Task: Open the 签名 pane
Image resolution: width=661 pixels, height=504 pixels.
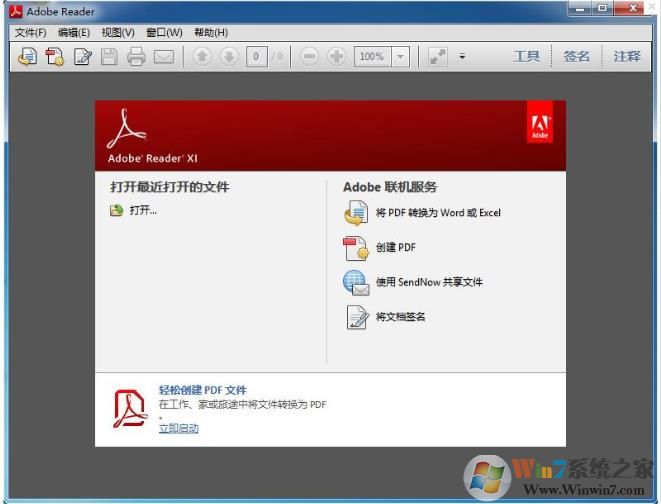Action: (x=576, y=56)
